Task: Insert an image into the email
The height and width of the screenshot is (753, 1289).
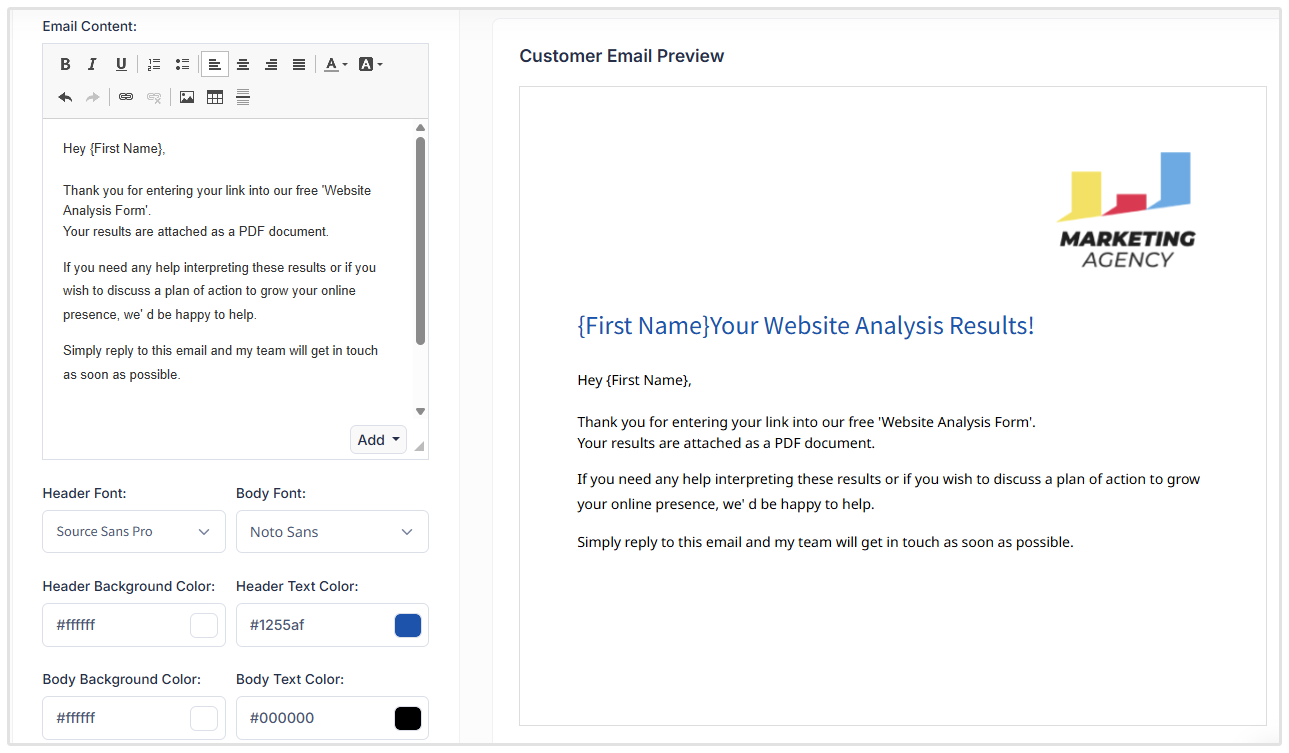Action: pyautogui.click(x=187, y=97)
